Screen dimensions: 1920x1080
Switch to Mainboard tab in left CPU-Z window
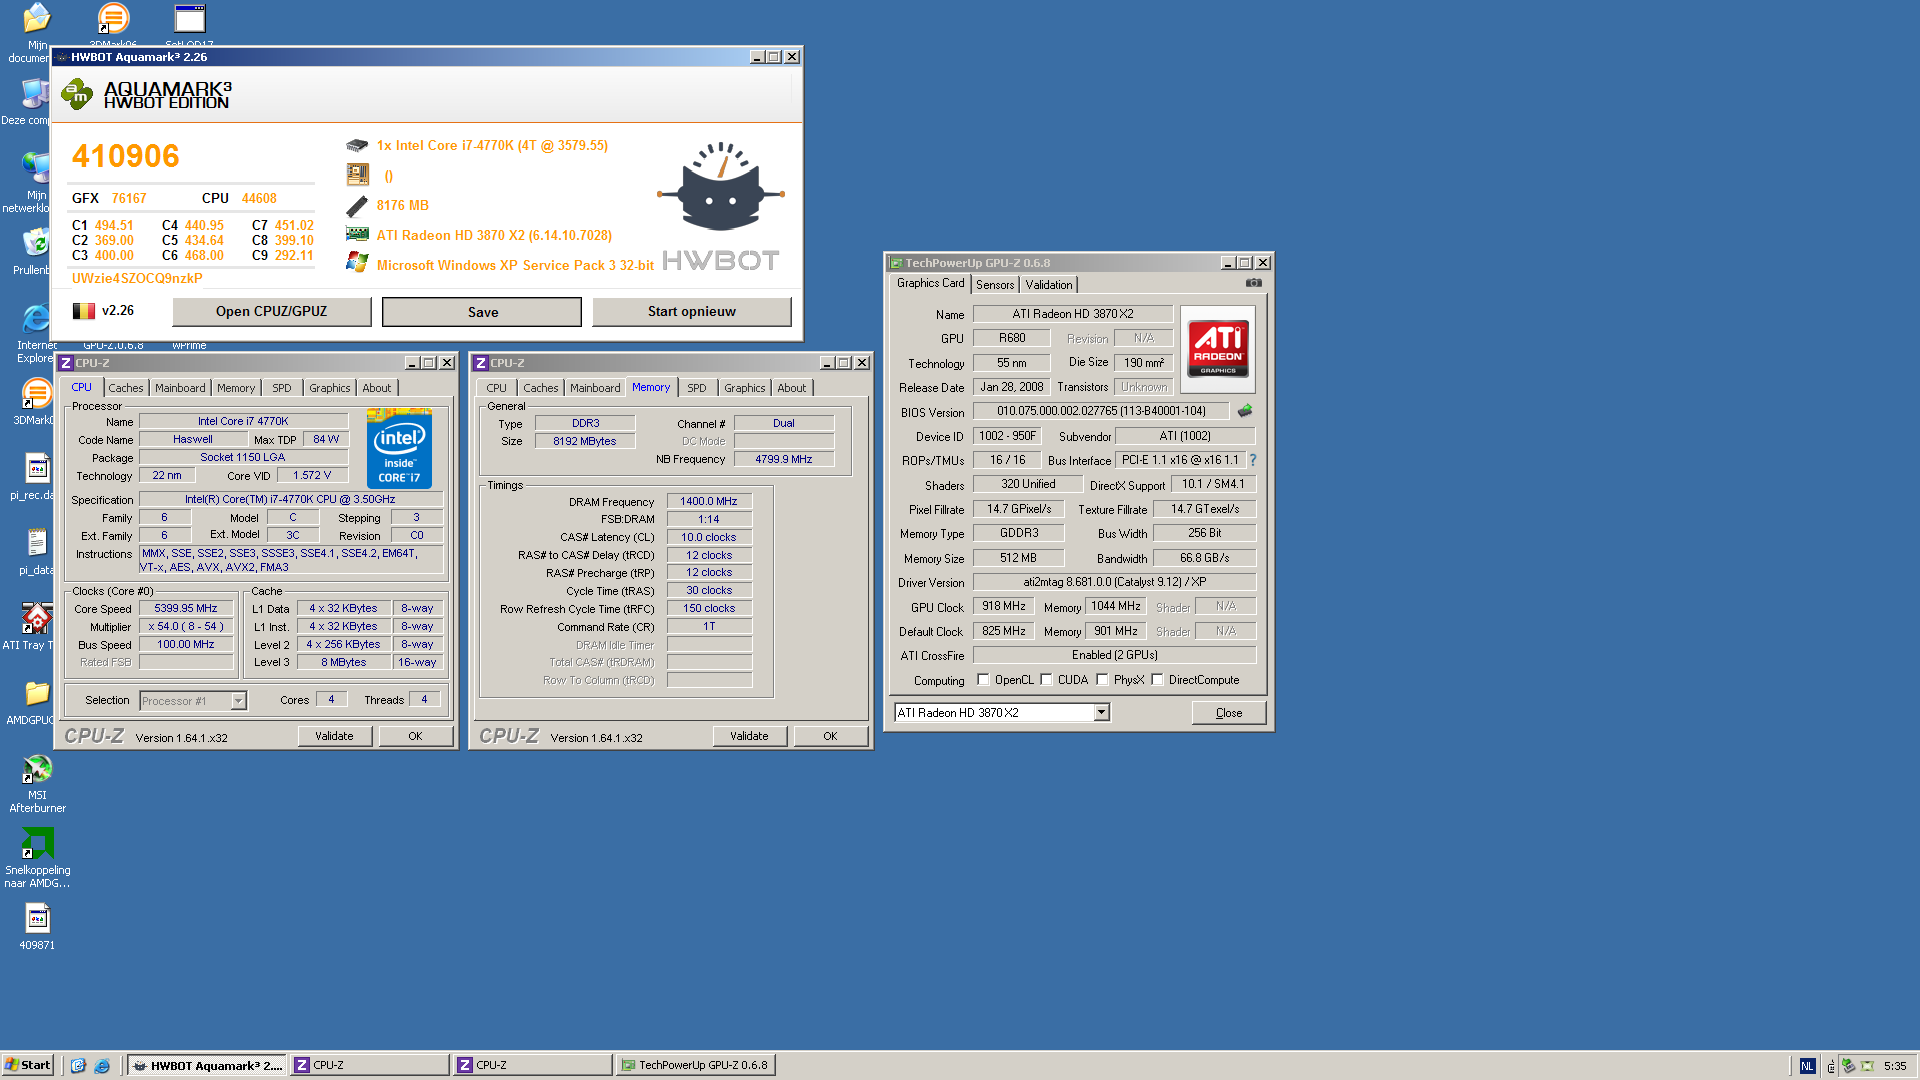tap(180, 388)
